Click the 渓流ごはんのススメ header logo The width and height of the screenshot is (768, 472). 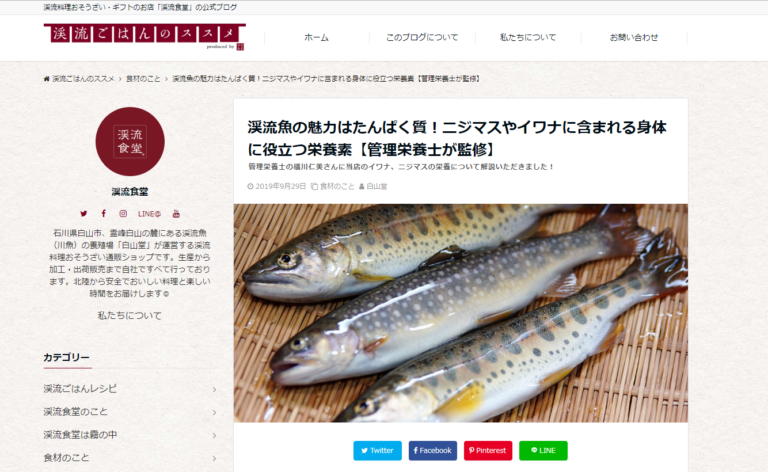click(144, 37)
